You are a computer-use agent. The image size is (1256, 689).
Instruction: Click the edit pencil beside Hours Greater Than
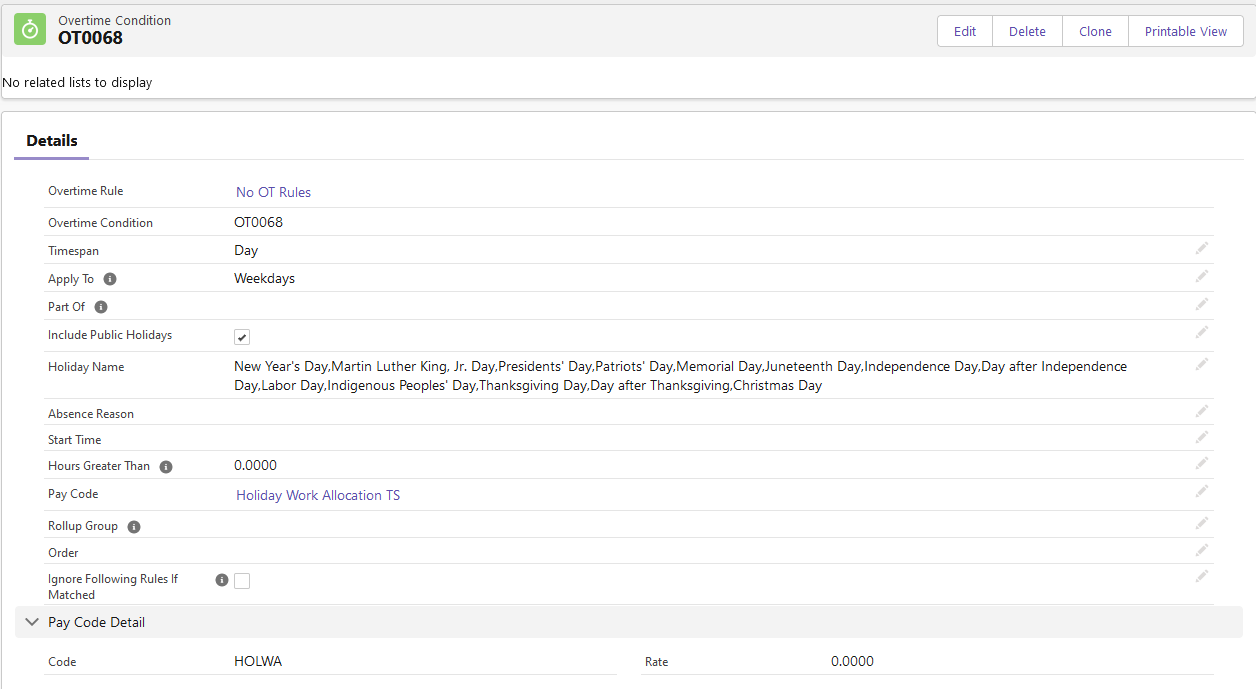click(x=1201, y=463)
